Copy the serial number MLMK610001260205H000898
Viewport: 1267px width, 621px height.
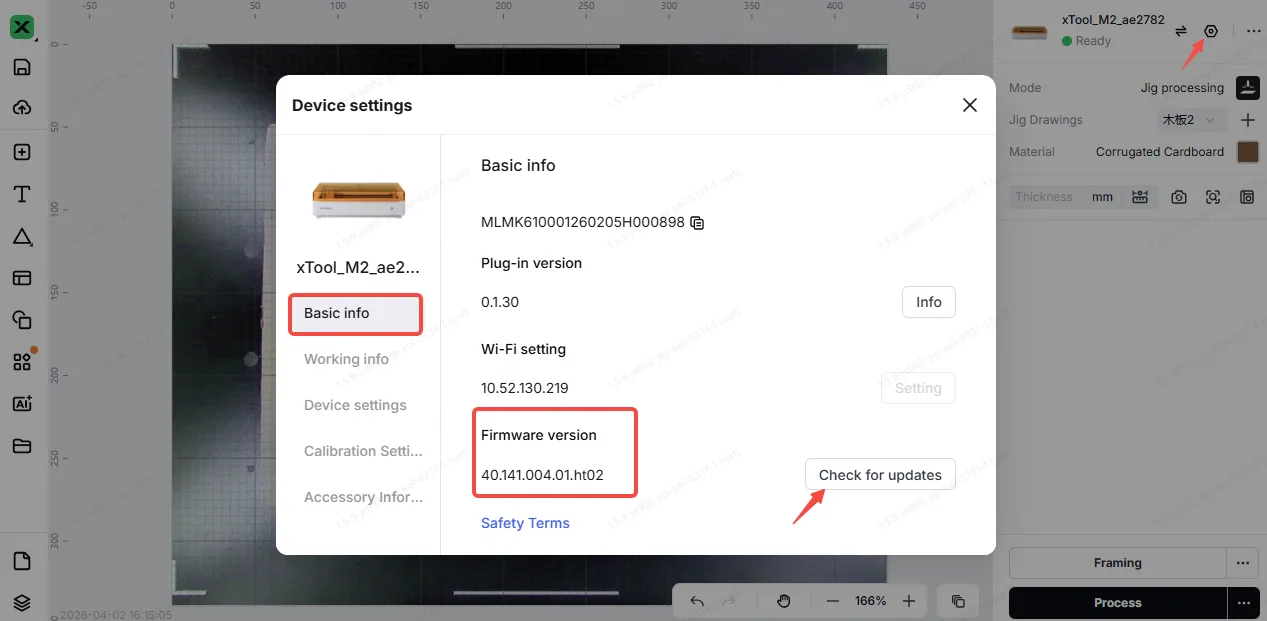tap(698, 223)
